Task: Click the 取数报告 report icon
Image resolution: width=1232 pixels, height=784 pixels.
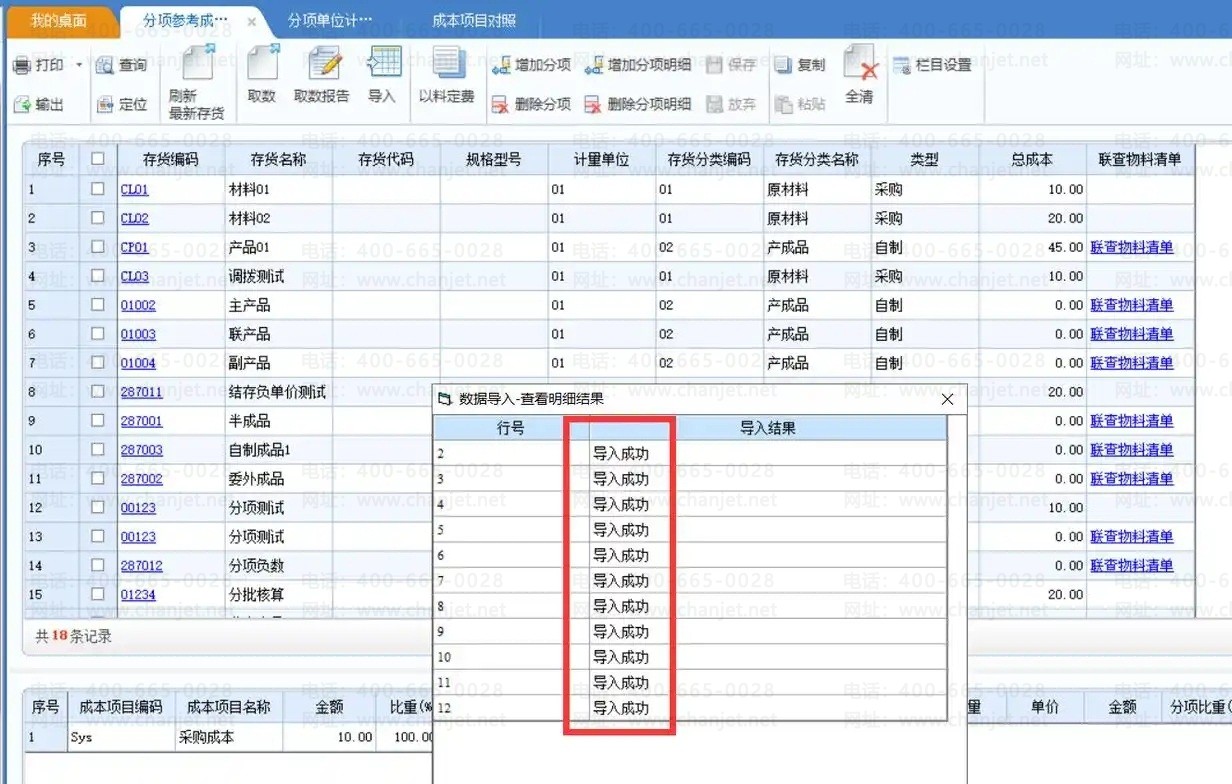Action: click(322, 73)
